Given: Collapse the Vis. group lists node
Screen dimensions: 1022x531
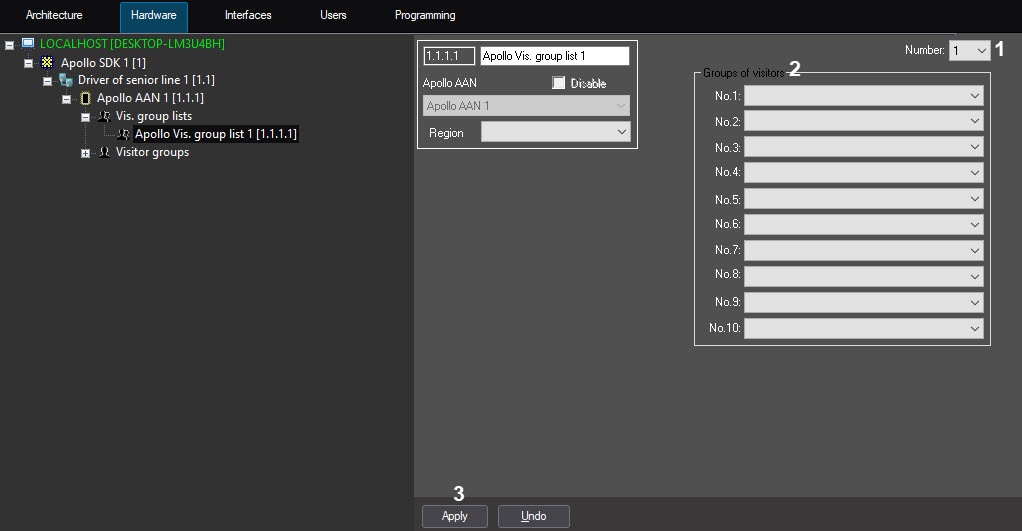Looking at the screenshot, I should pos(85,117).
